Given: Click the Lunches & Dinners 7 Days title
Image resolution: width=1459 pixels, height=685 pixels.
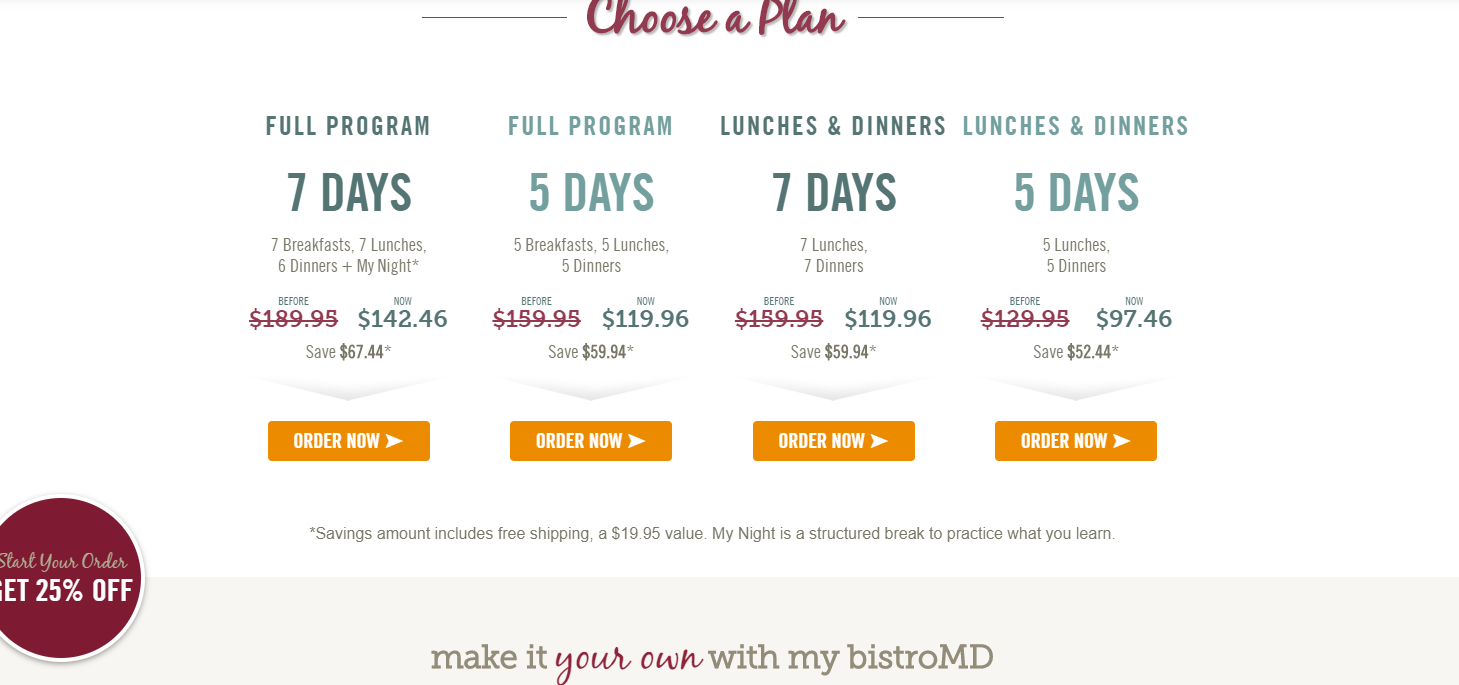Looking at the screenshot, I should pyautogui.click(x=833, y=166).
